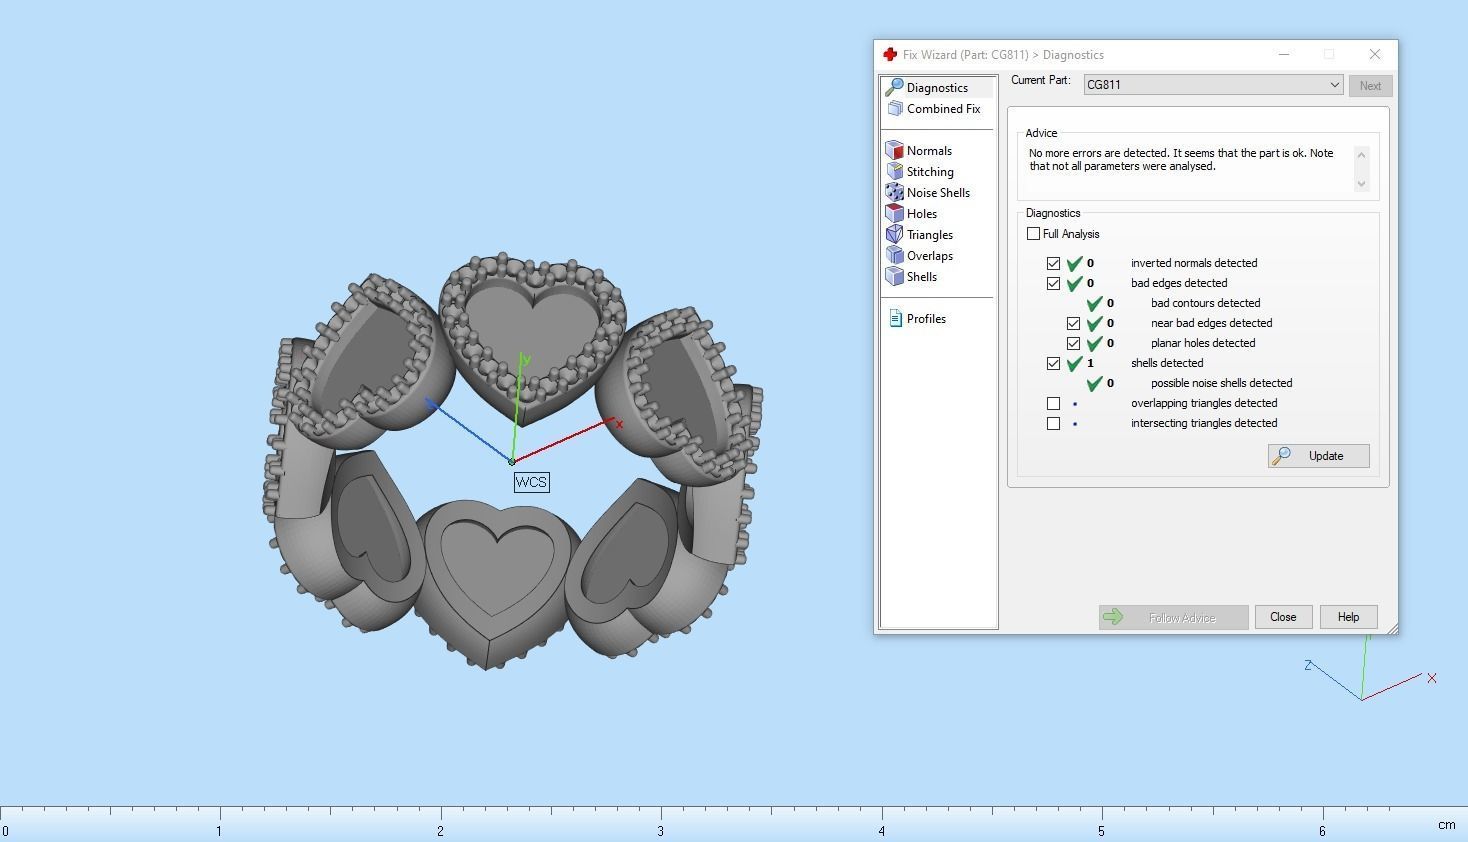Viewport: 1468px width, 842px height.
Task: Uncheck planar holes detected checkbox
Action: click(x=1073, y=344)
